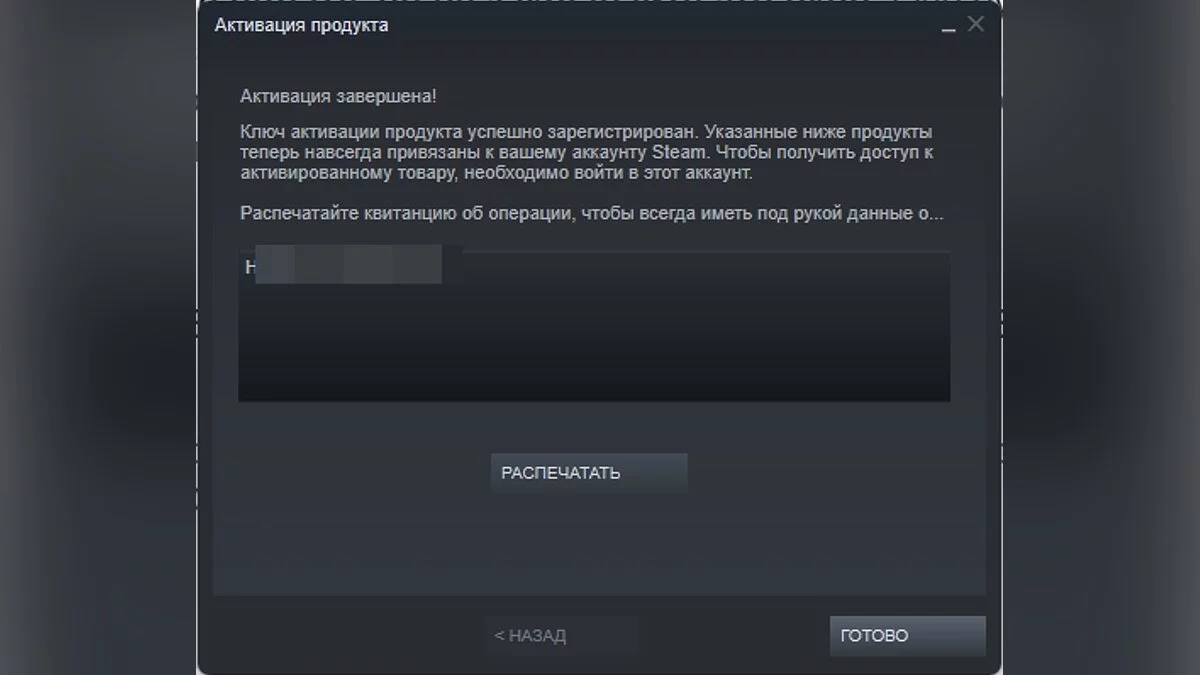Viewport: 1200px width, 675px height.
Task: Click the letter Н starting the product entry
Action: coord(250,267)
